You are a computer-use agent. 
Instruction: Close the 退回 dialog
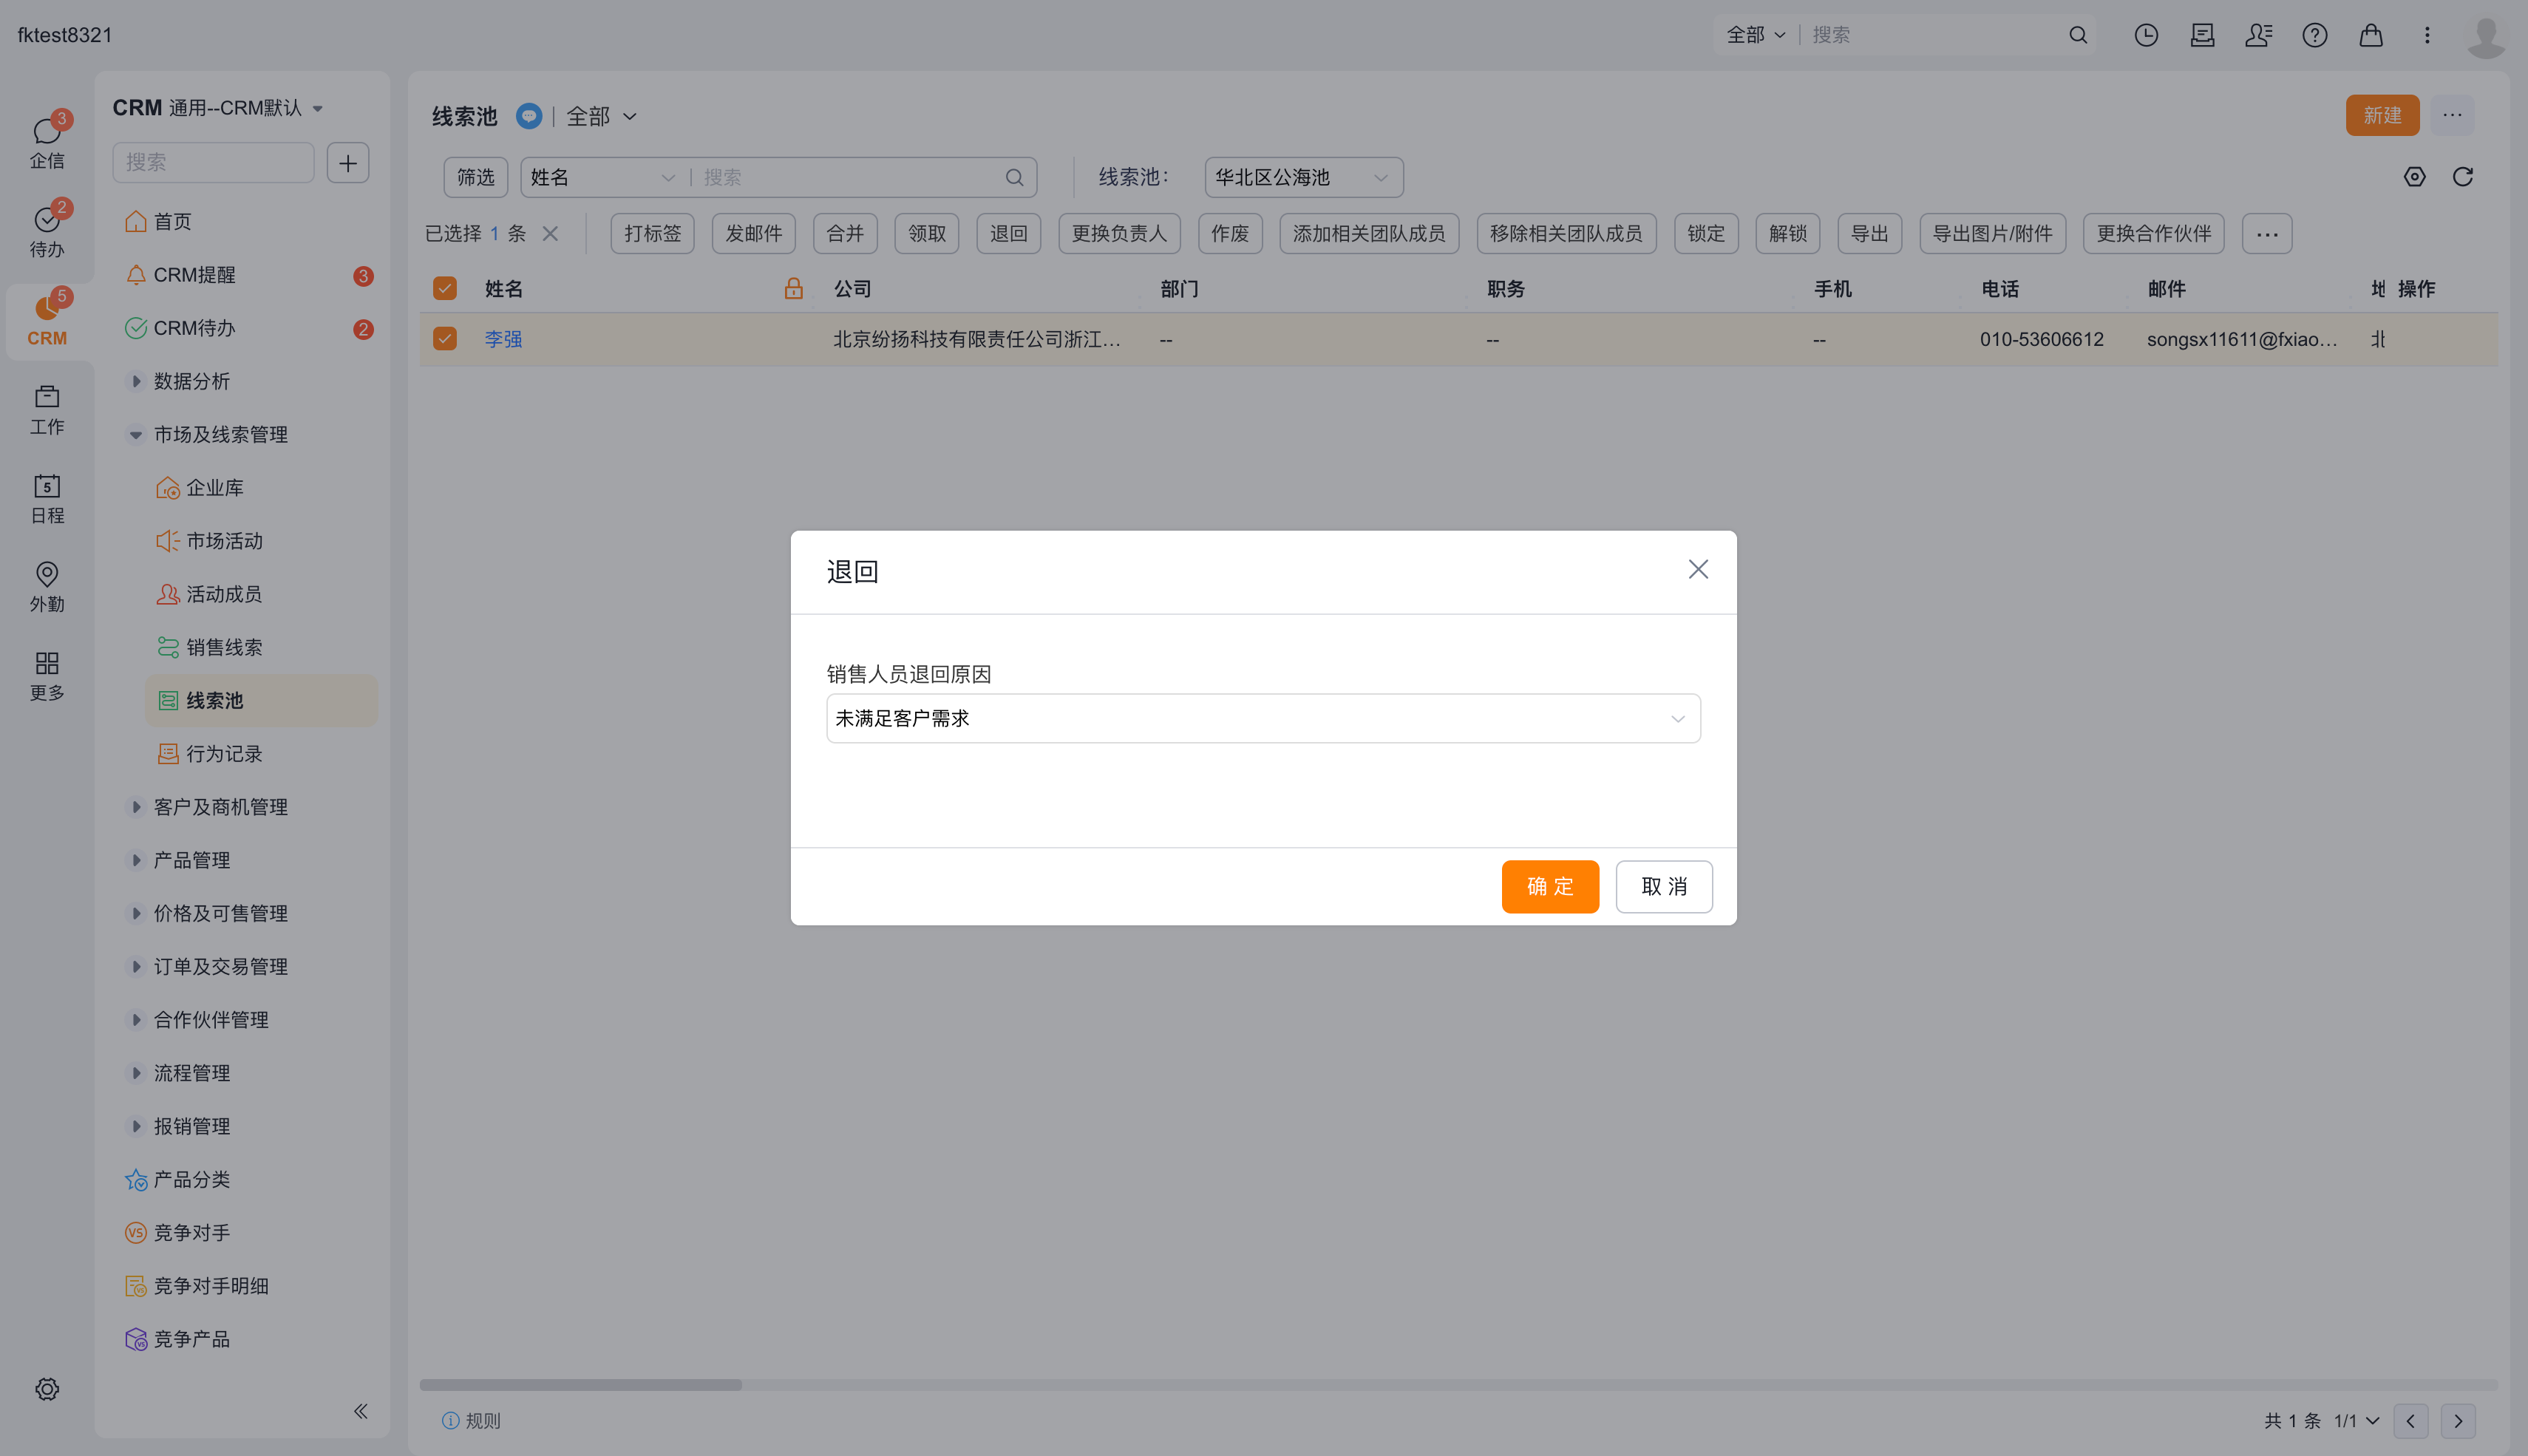tap(1698, 569)
